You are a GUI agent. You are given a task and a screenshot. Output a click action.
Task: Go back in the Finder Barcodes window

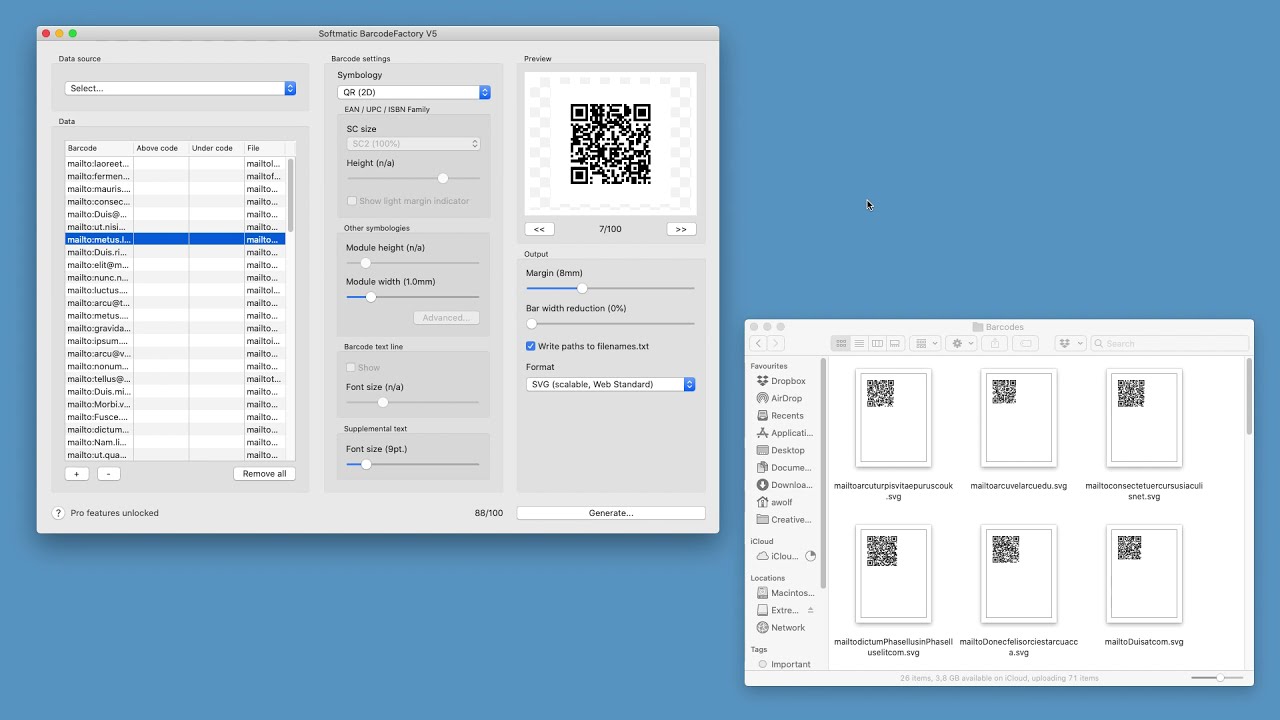(x=758, y=343)
